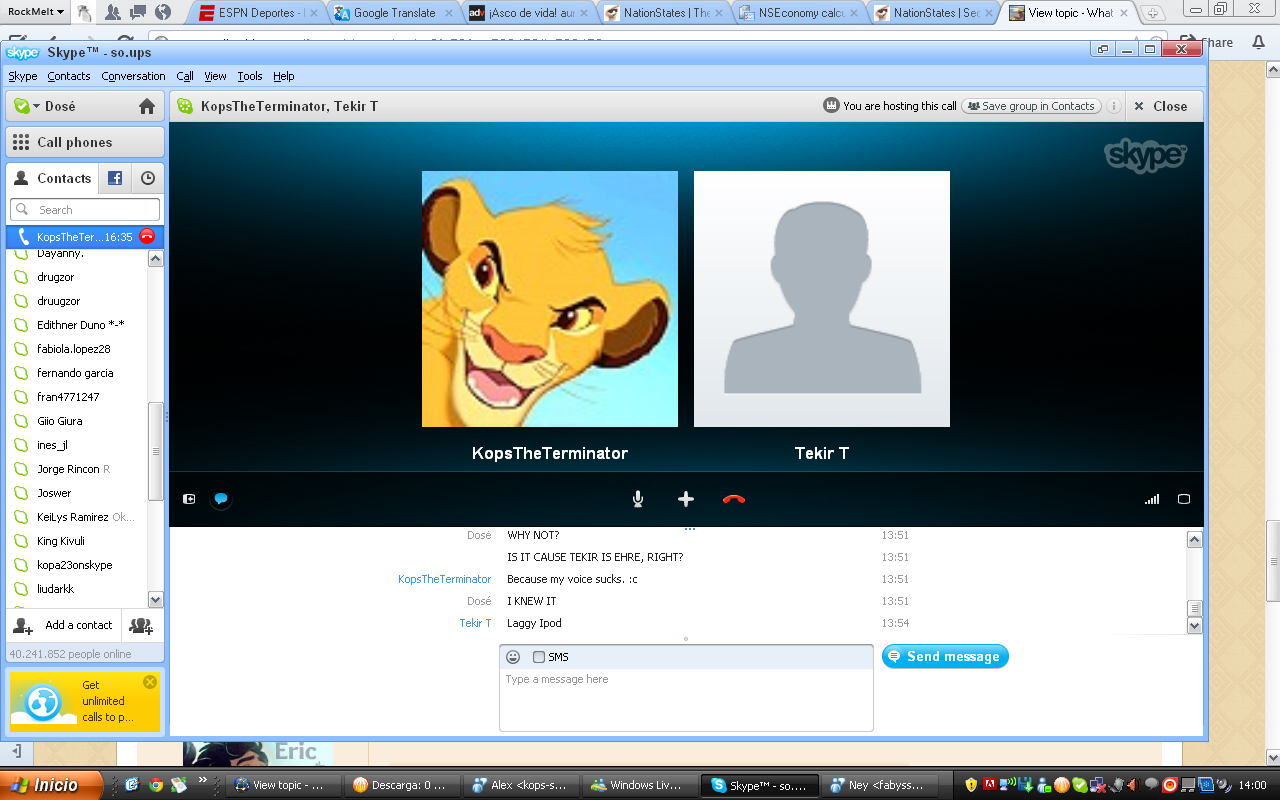Toggle the chat bubble to hide messages
This screenshot has height=800, width=1280.
(x=221, y=499)
